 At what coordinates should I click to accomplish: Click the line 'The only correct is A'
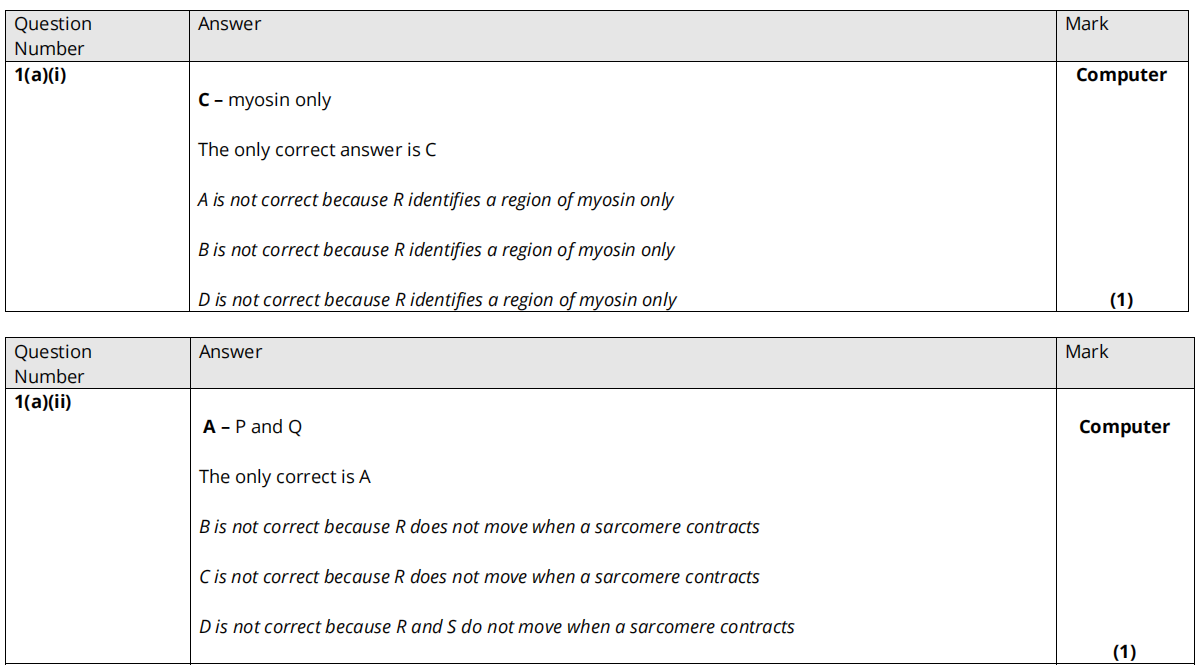pyautogui.click(x=285, y=477)
